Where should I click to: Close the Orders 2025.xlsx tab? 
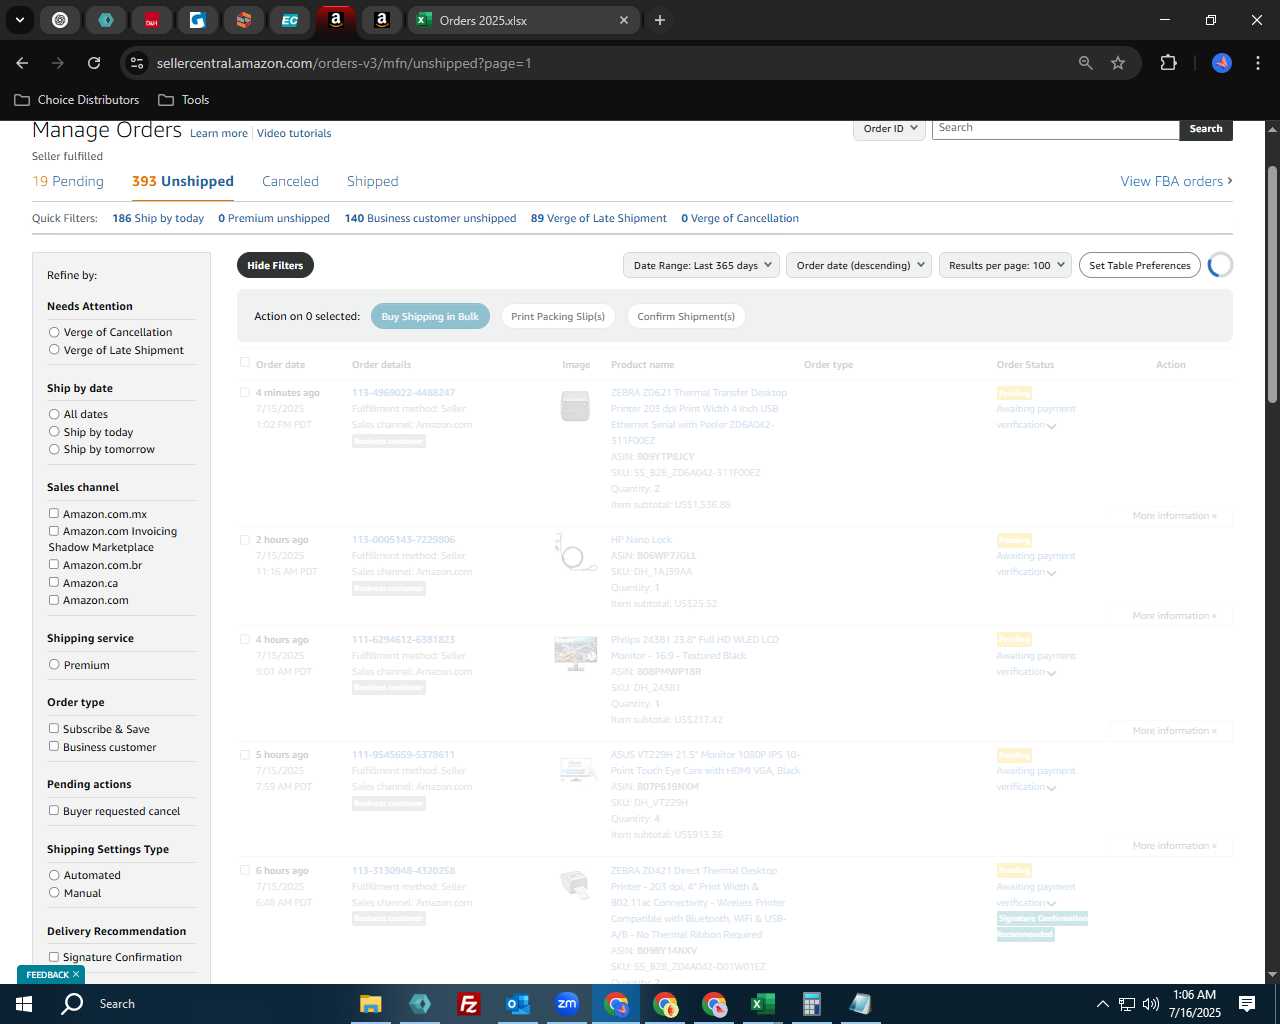pyautogui.click(x=624, y=20)
